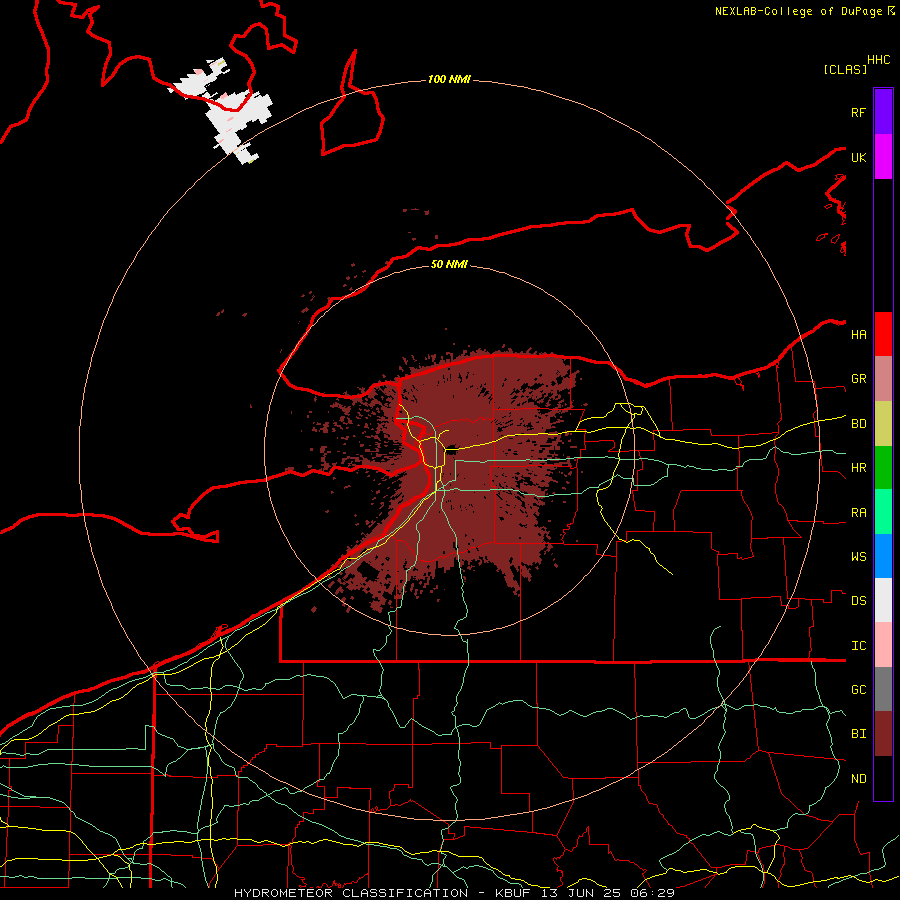Click the GR legend label
The width and height of the screenshot is (900, 900).
point(859,379)
